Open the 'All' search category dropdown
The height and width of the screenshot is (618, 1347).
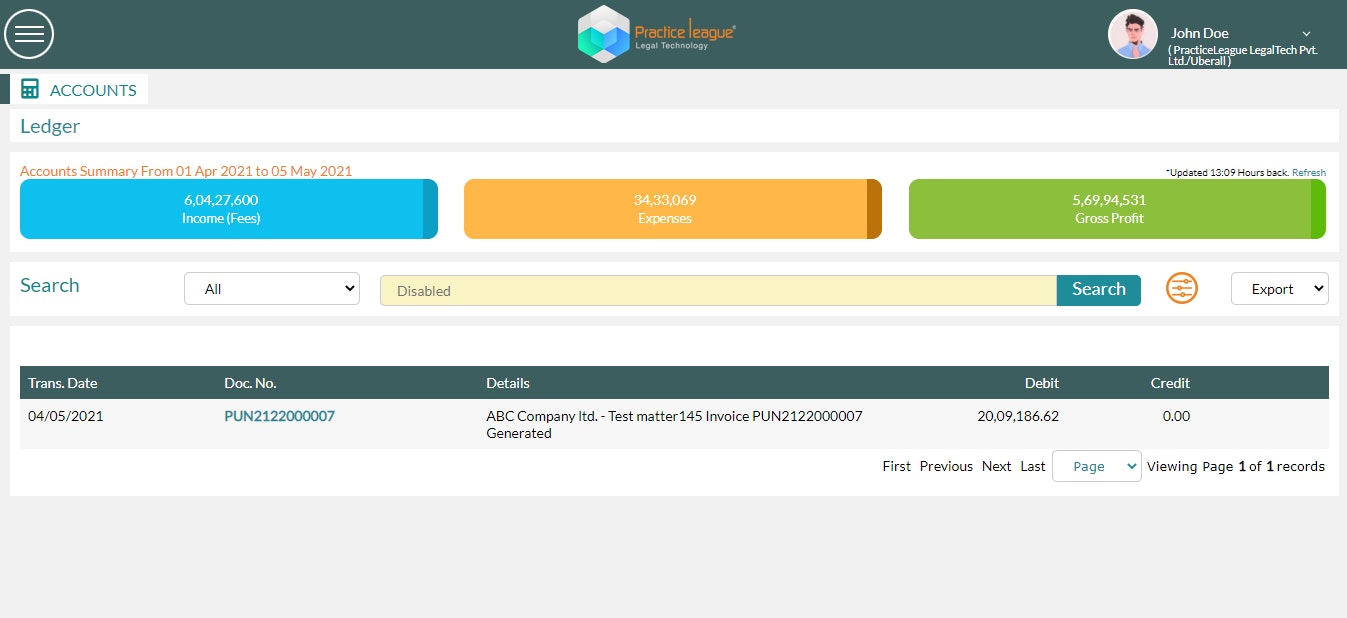(x=272, y=289)
